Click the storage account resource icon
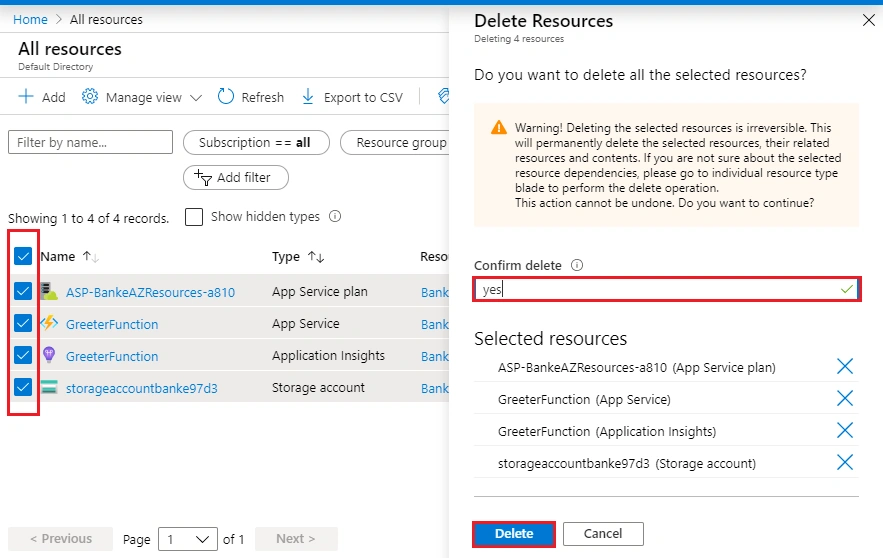883x558 pixels. click(49, 387)
